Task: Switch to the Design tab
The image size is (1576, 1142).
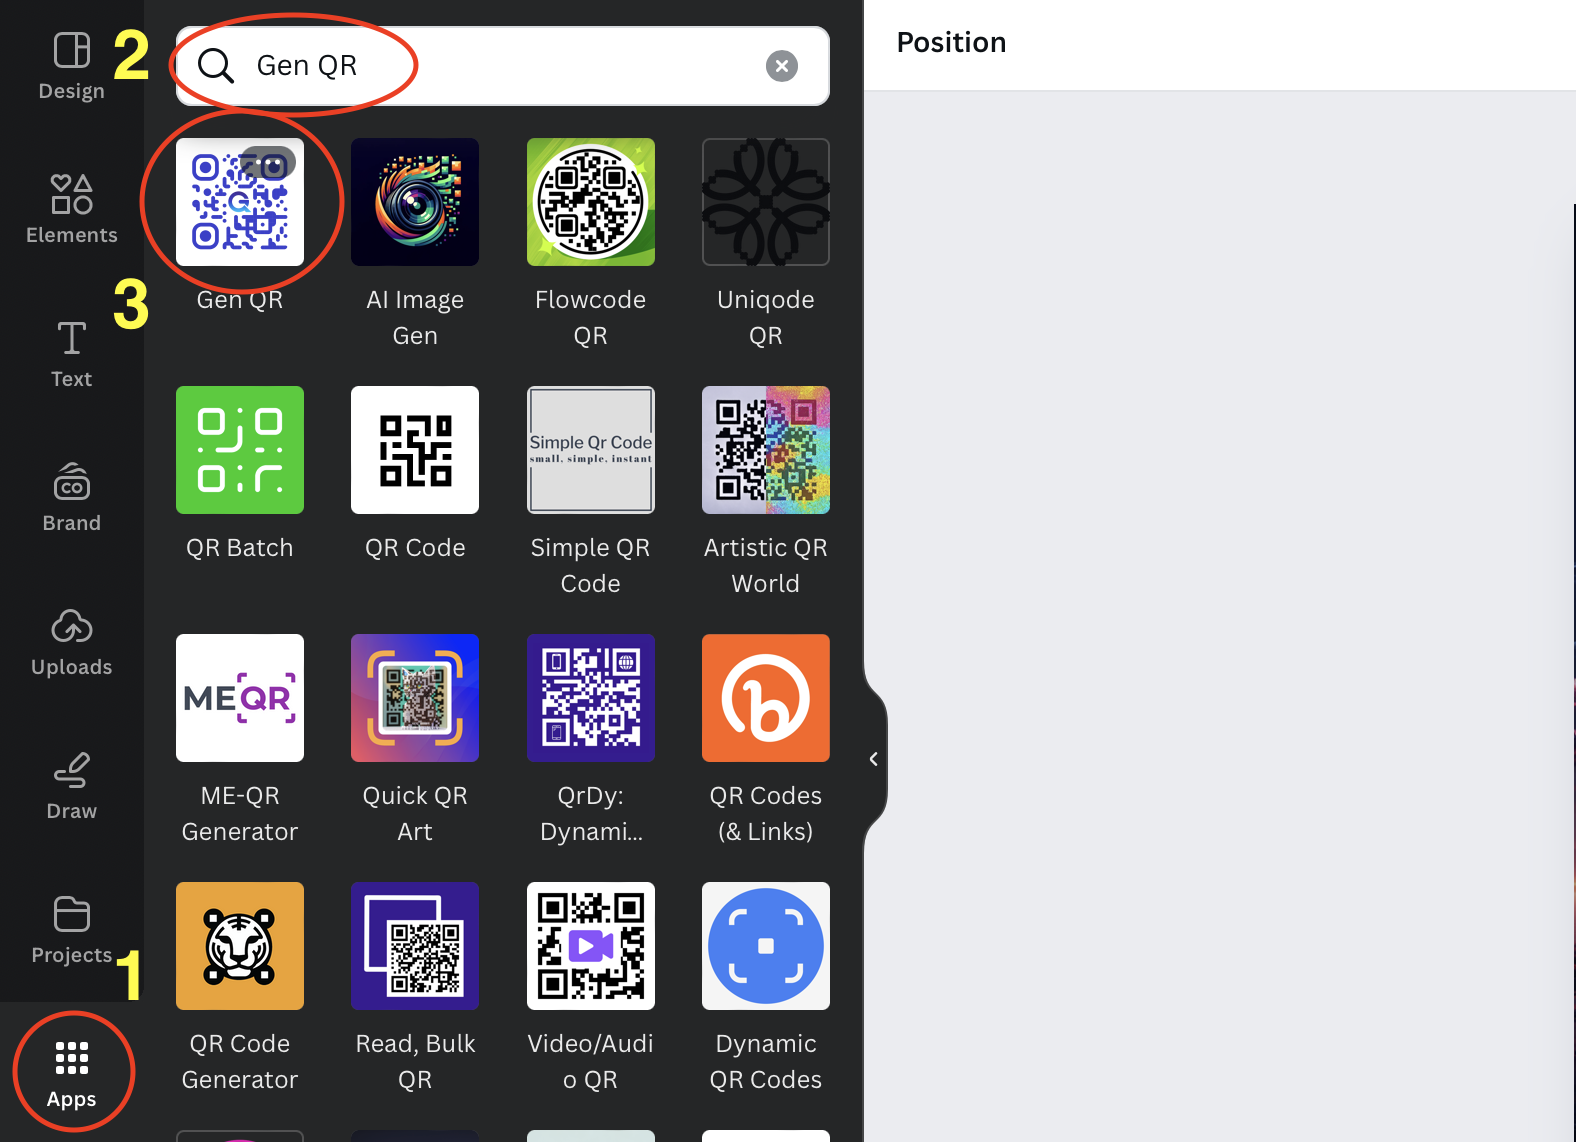Action: [x=72, y=66]
